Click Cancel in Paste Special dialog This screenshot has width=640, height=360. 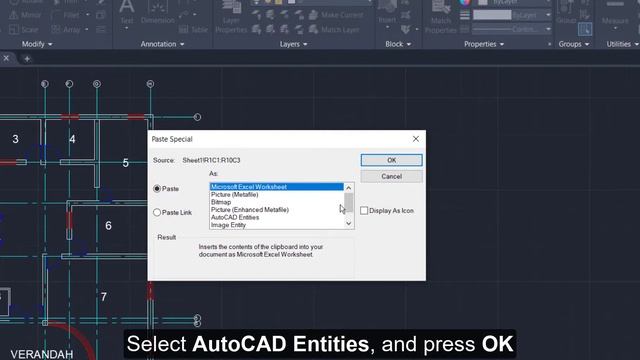tap(391, 176)
